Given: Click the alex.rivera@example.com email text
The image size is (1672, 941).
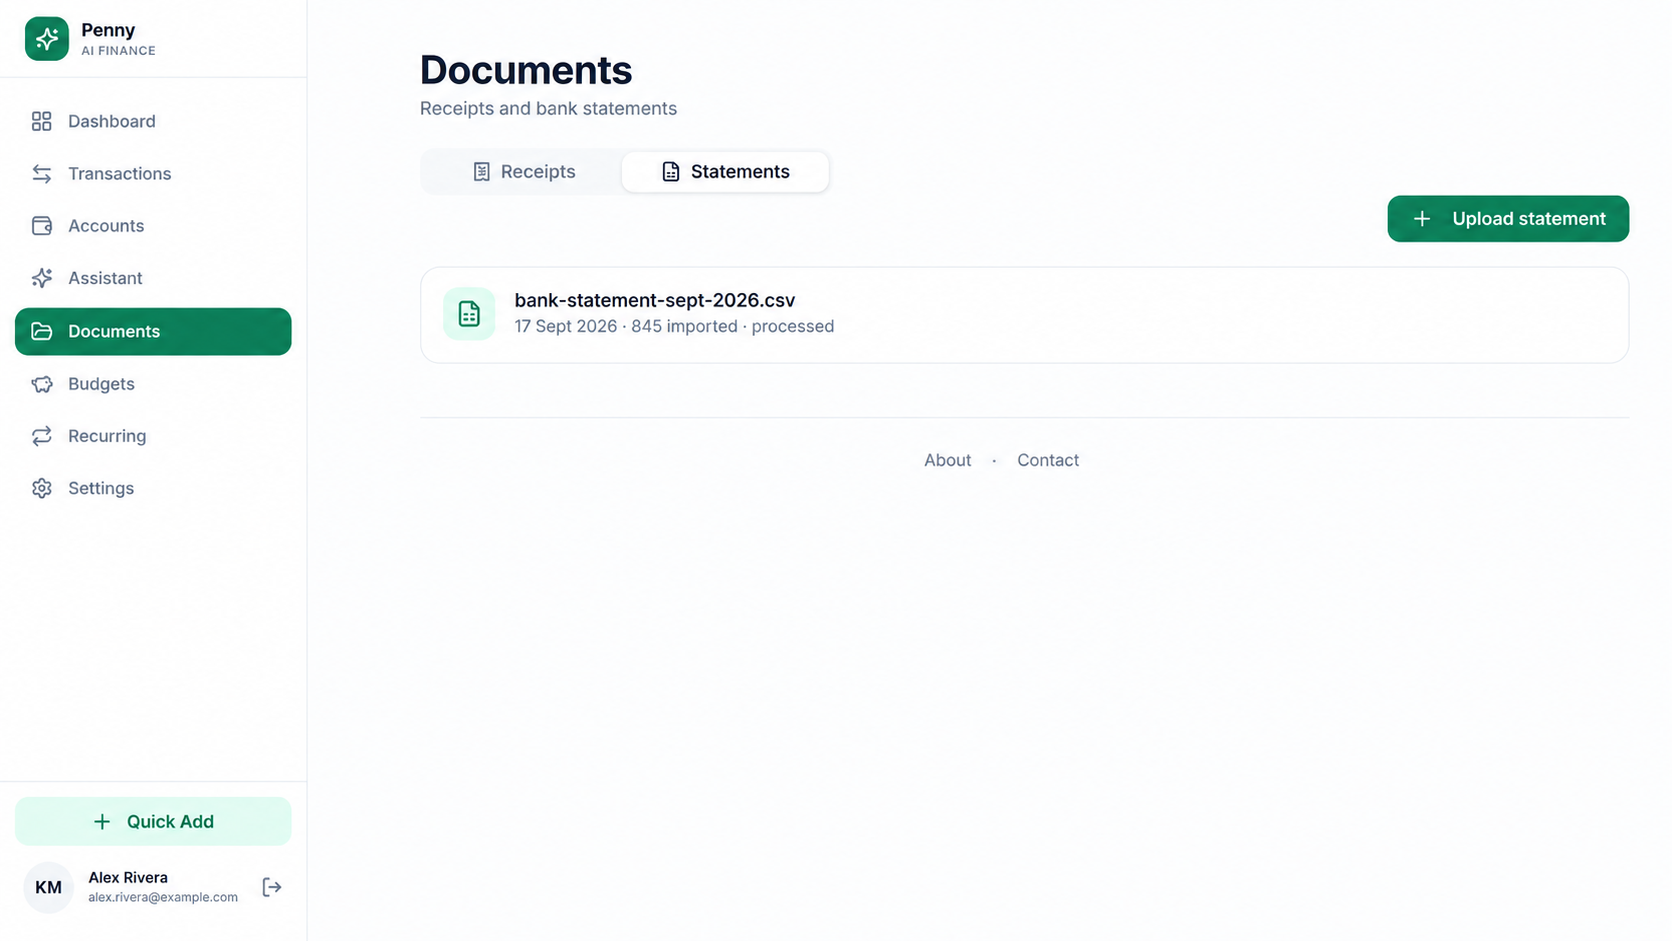Looking at the screenshot, I should pos(163,897).
